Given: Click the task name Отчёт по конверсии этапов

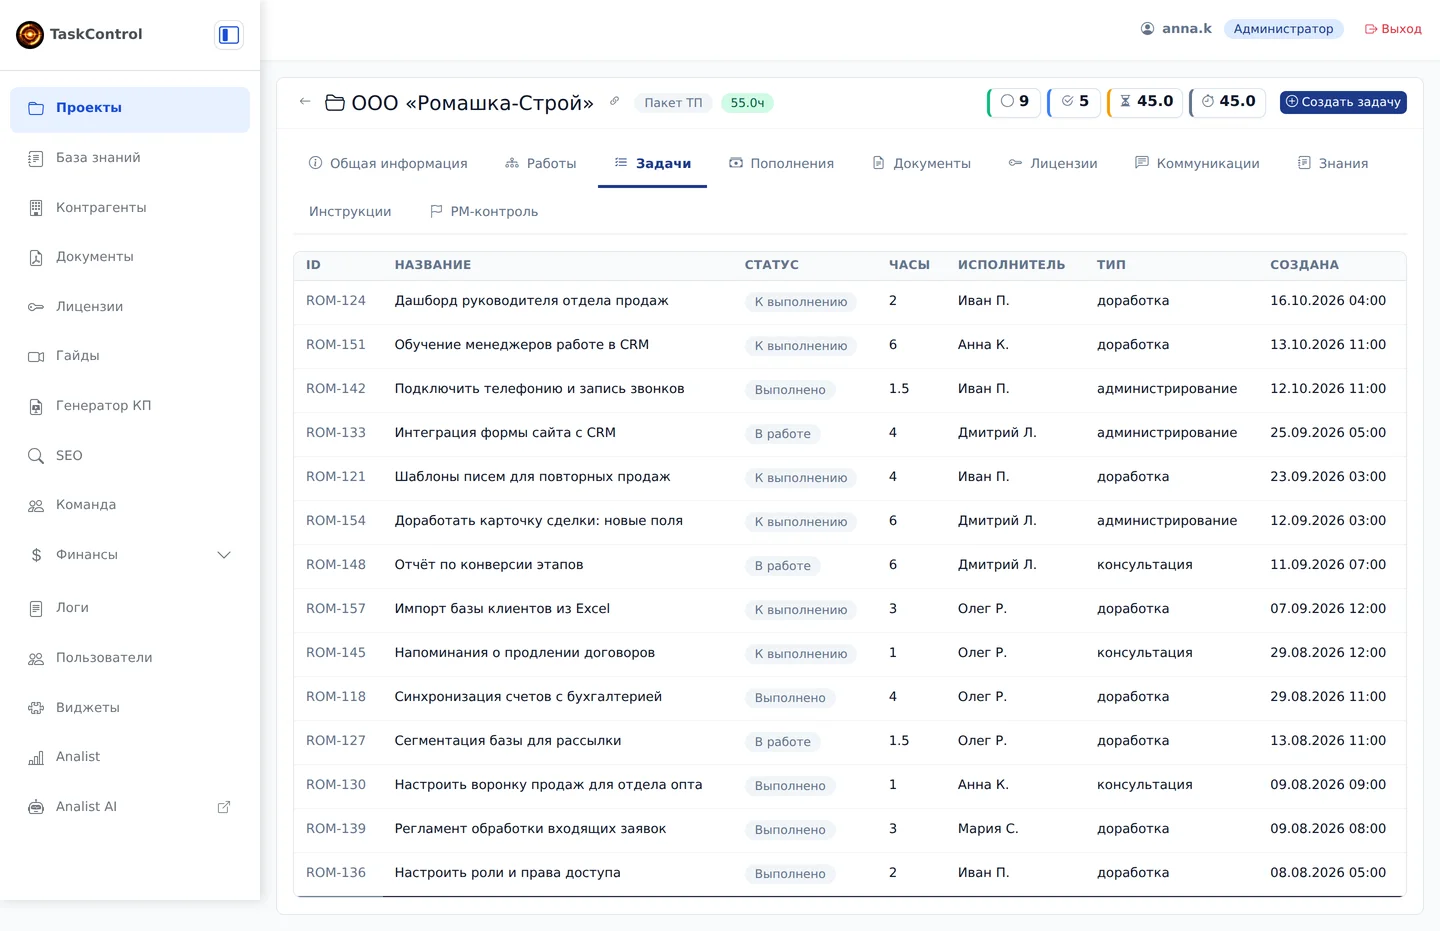Looking at the screenshot, I should (x=489, y=565).
